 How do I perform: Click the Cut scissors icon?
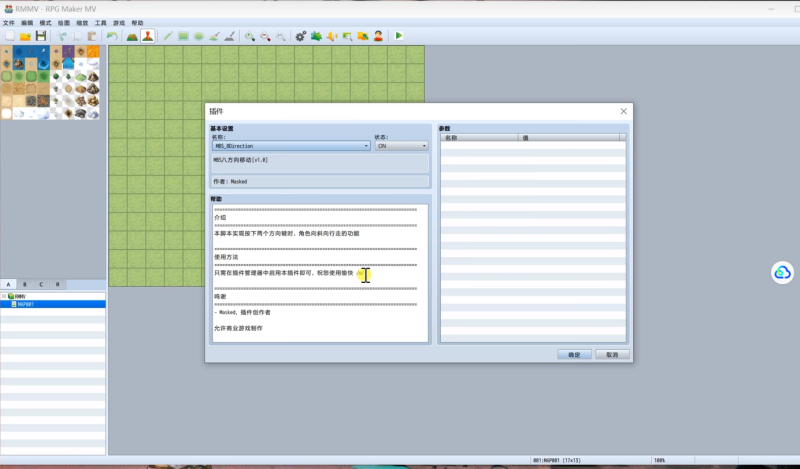62,36
